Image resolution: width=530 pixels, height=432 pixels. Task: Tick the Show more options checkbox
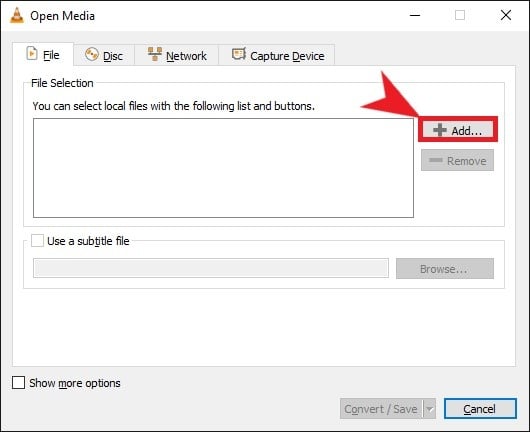coord(18,383)
